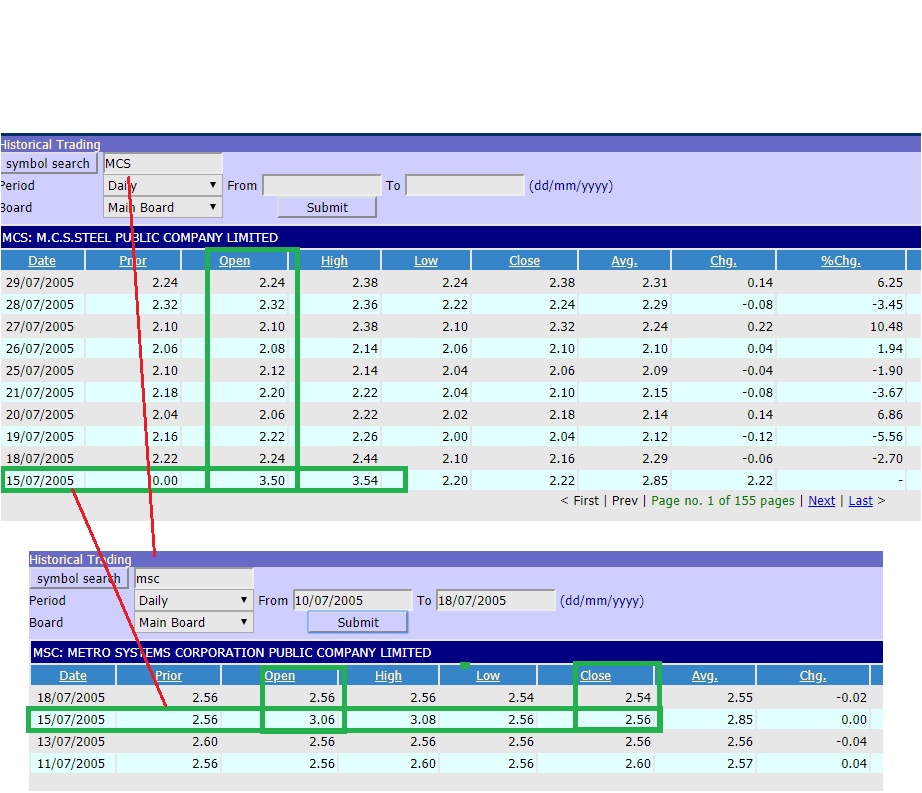922x793 pixels.
Task: Jump to the Last page of results
Action: [860, 501]
